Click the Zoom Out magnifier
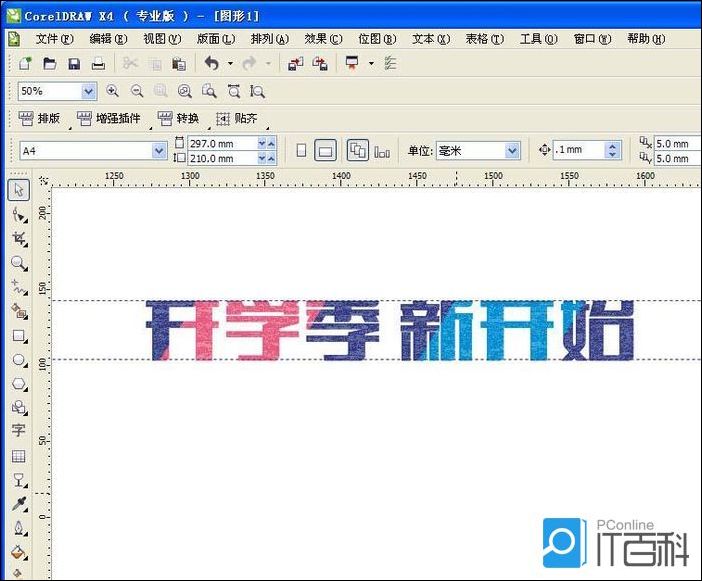Viewport: 702px width, 581px height. [x=137, y=91]
